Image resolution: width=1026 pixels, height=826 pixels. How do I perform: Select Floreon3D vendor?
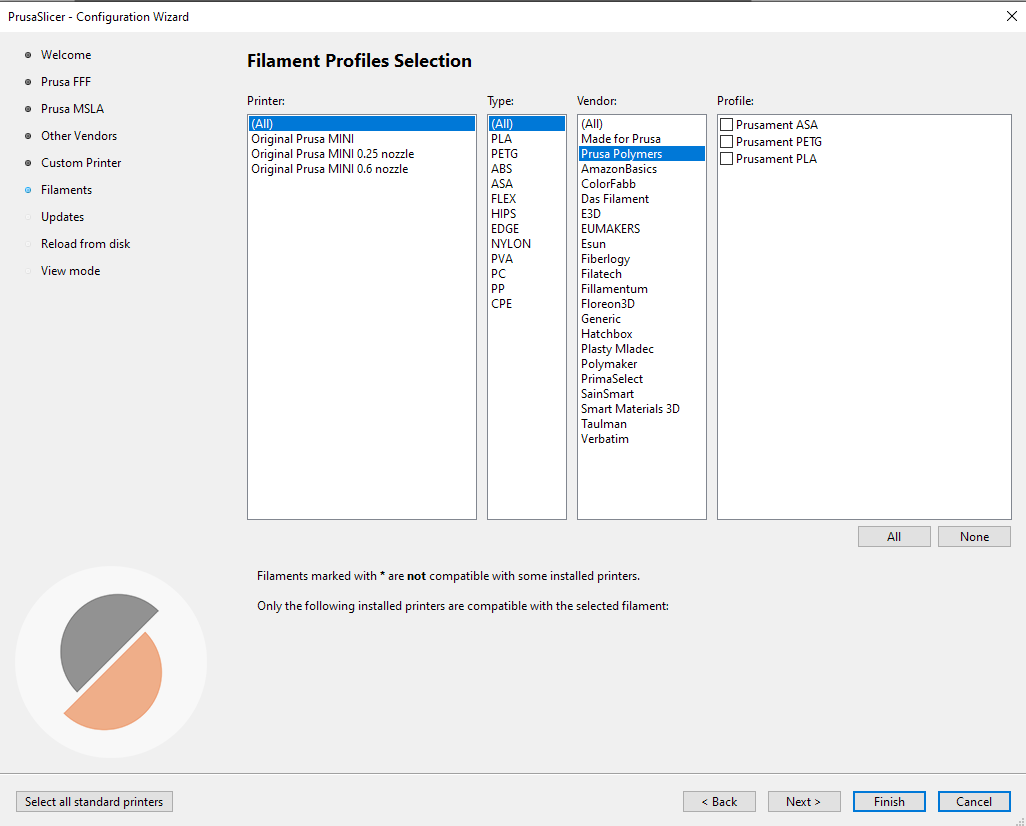pyautogui.click(x=642, y=304)
